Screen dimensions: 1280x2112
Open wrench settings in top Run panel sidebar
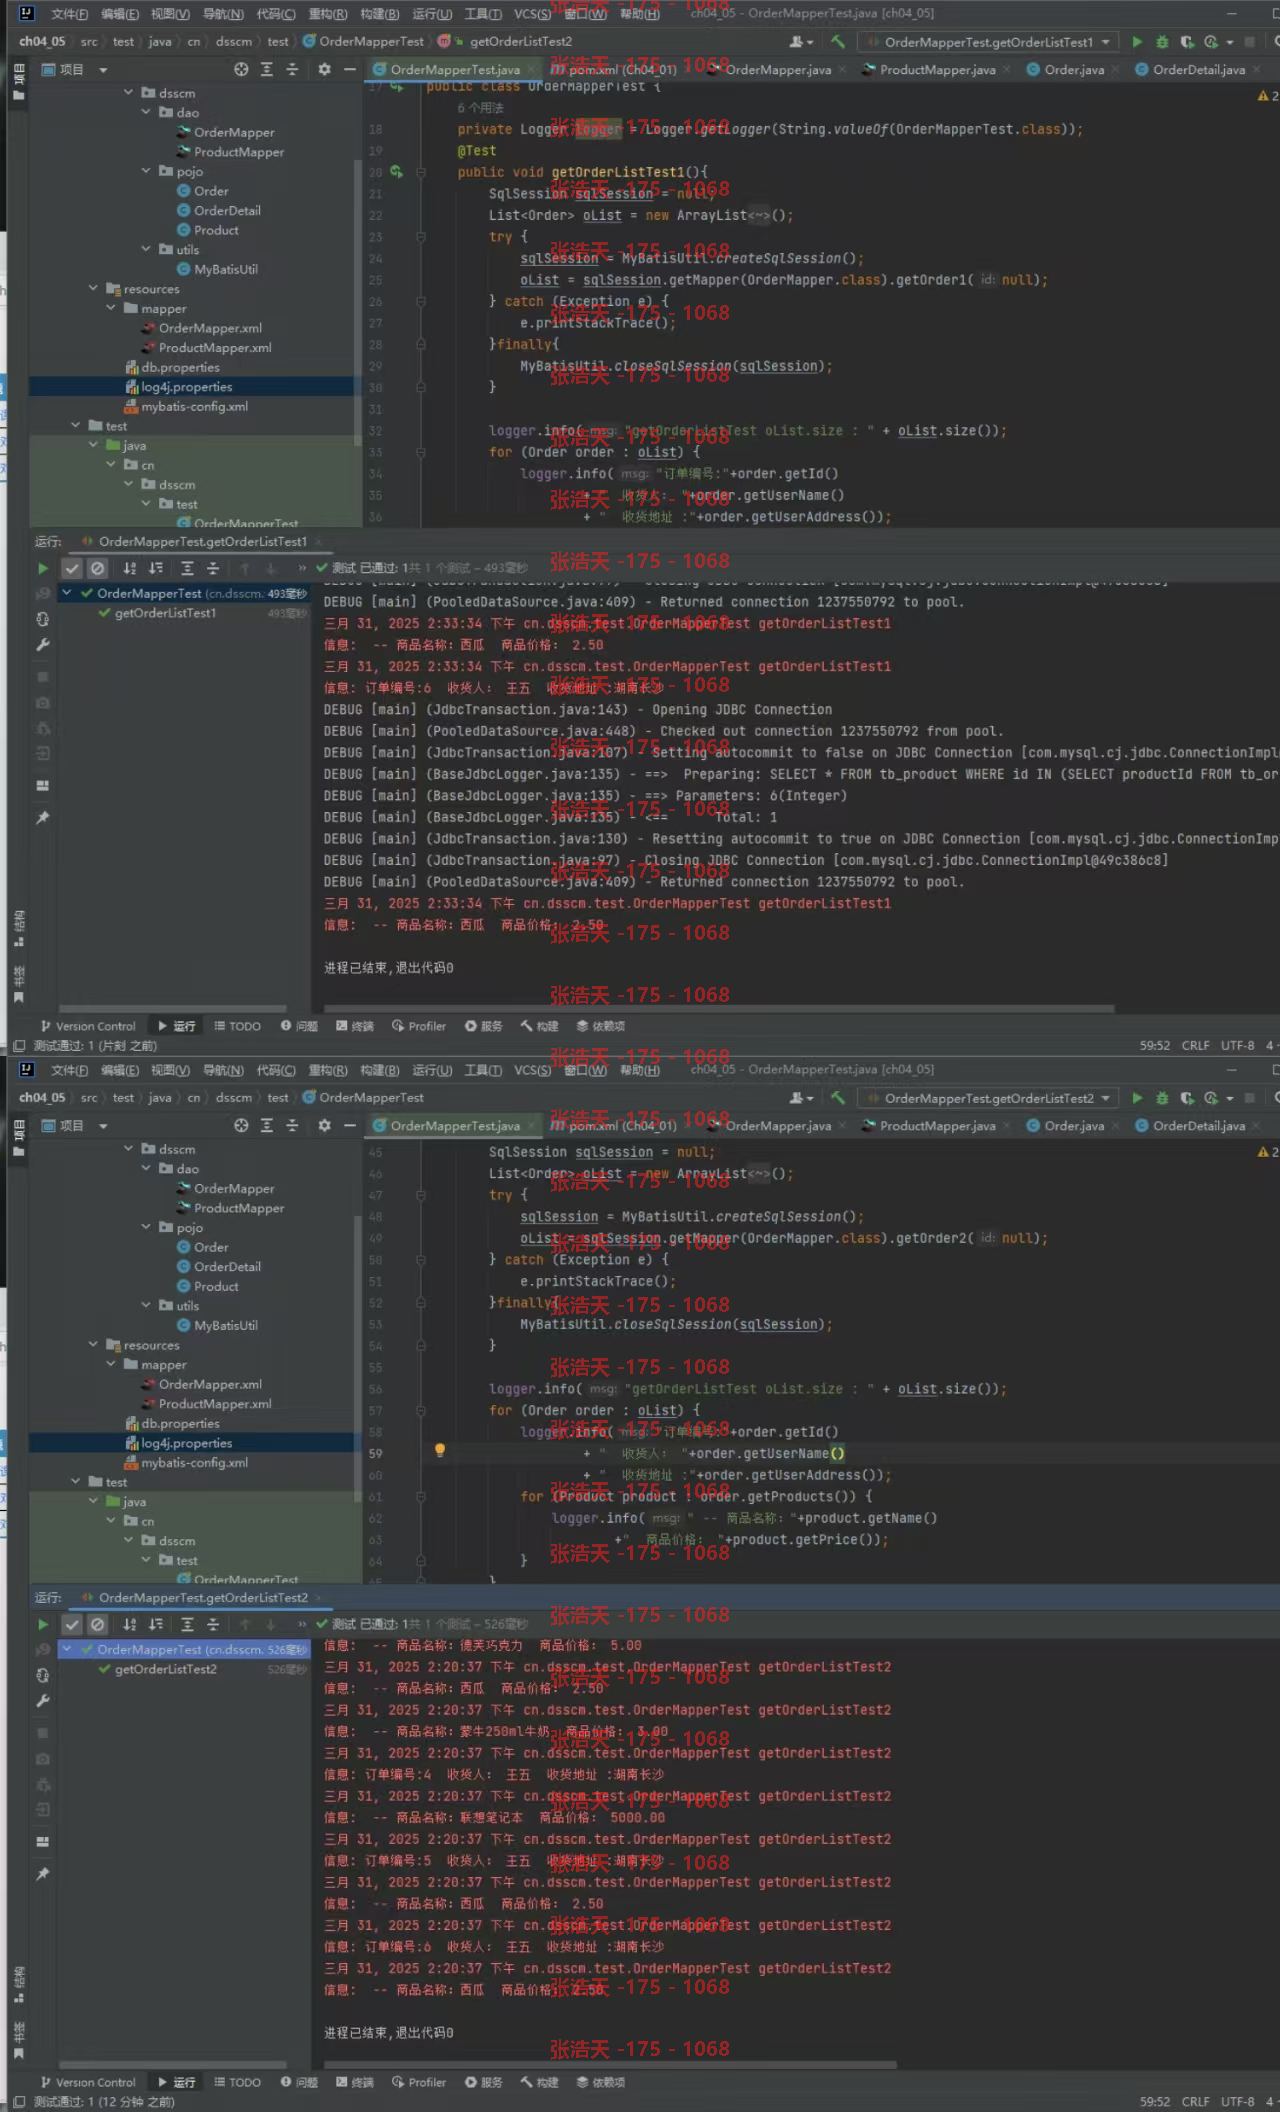coord(42,645)
